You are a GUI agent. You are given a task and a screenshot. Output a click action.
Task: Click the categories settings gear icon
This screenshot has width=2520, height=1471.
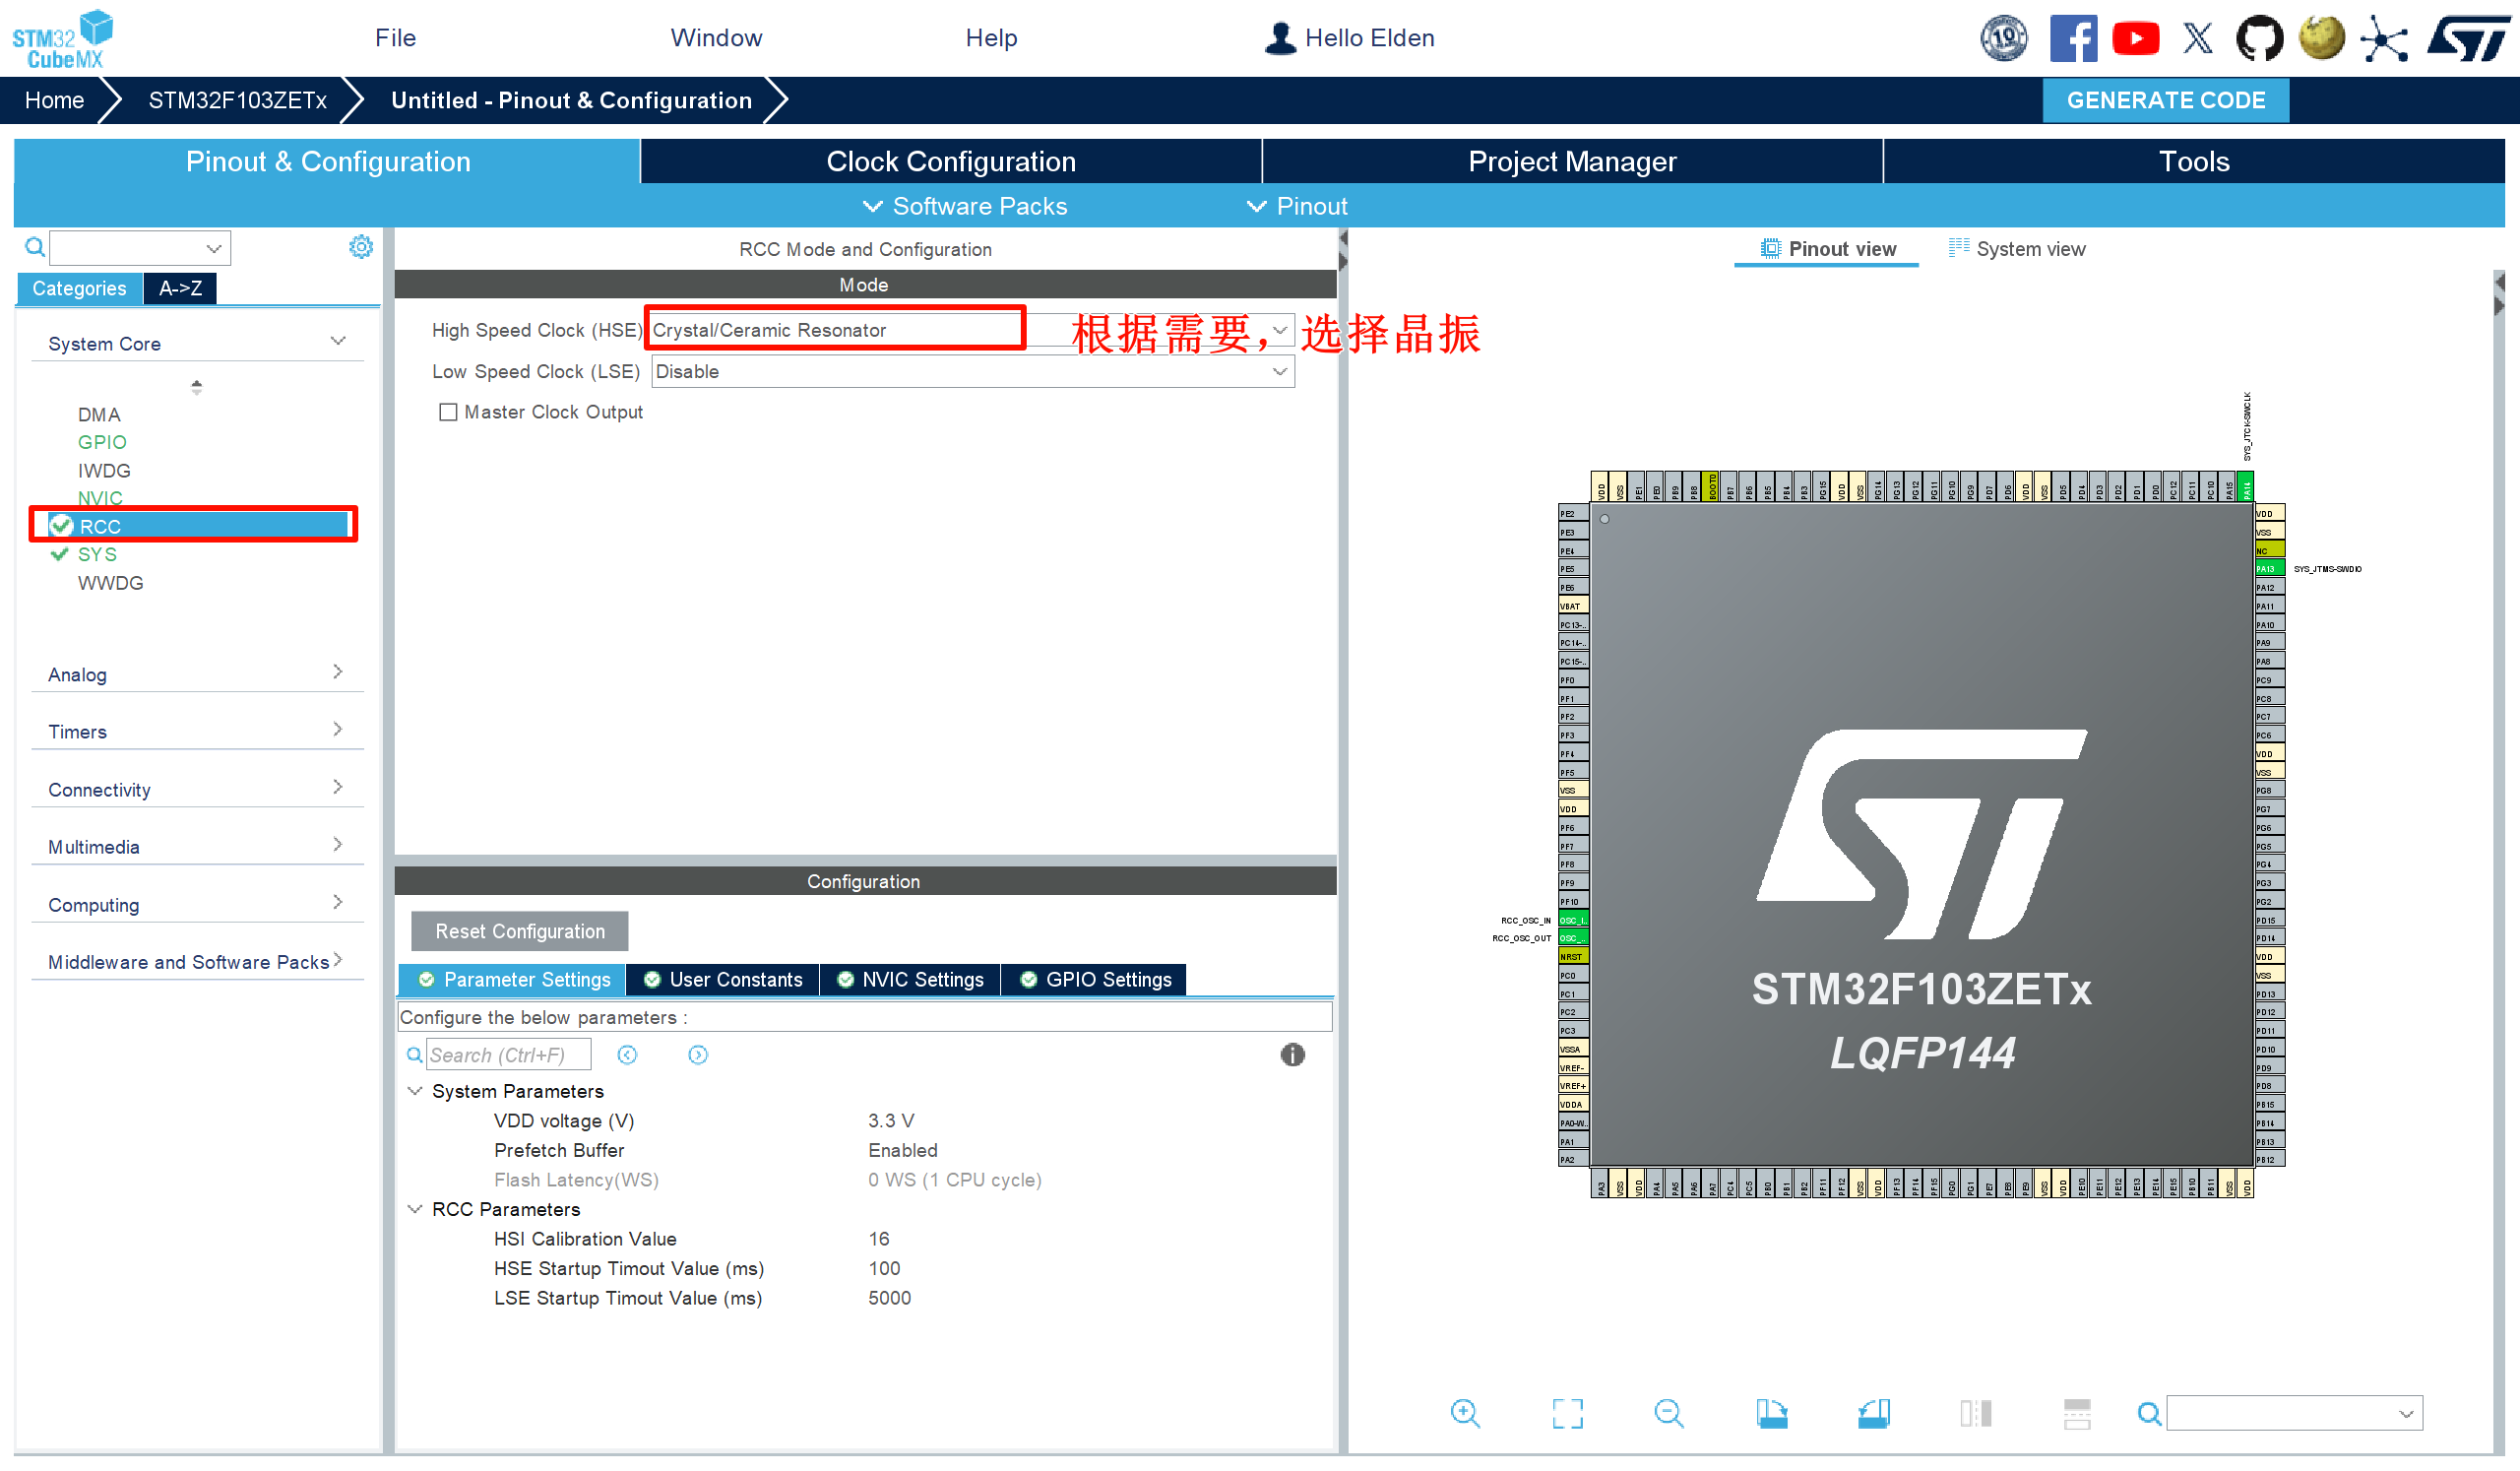[361, 247]
